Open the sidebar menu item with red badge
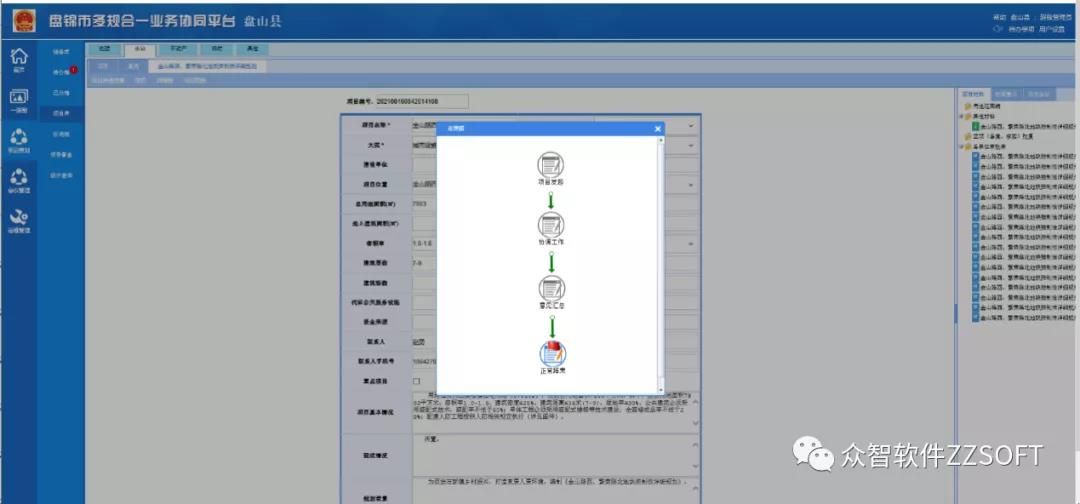This screenshot has height=504, width=1080. point(62,72)
